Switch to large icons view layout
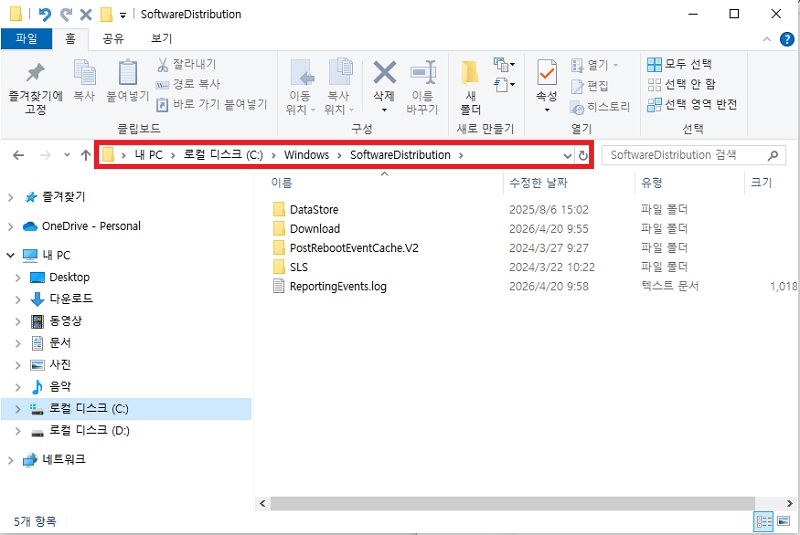Image resolution: width=800 pixels, height=535 pixels. [x=783, y=521]
